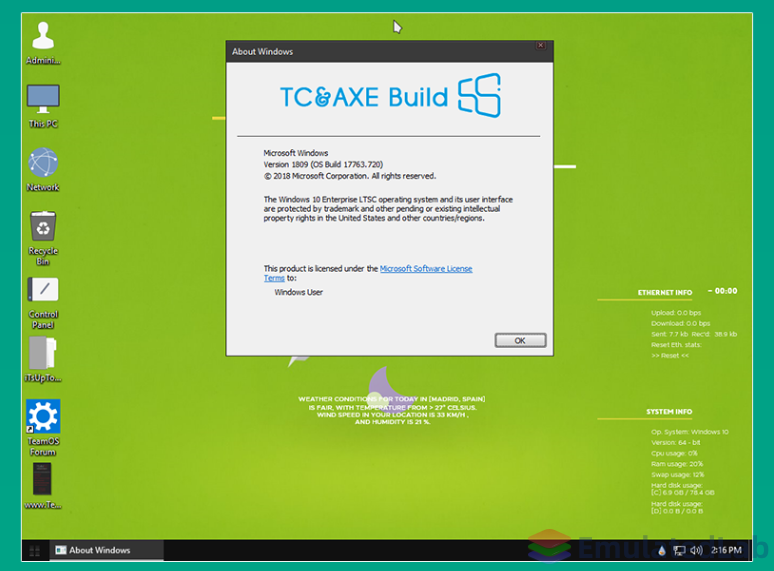Screen dimensions: 774x571
Task: Select the Network desktop icon
Action: pyautogui.click(x=43, y=169)
